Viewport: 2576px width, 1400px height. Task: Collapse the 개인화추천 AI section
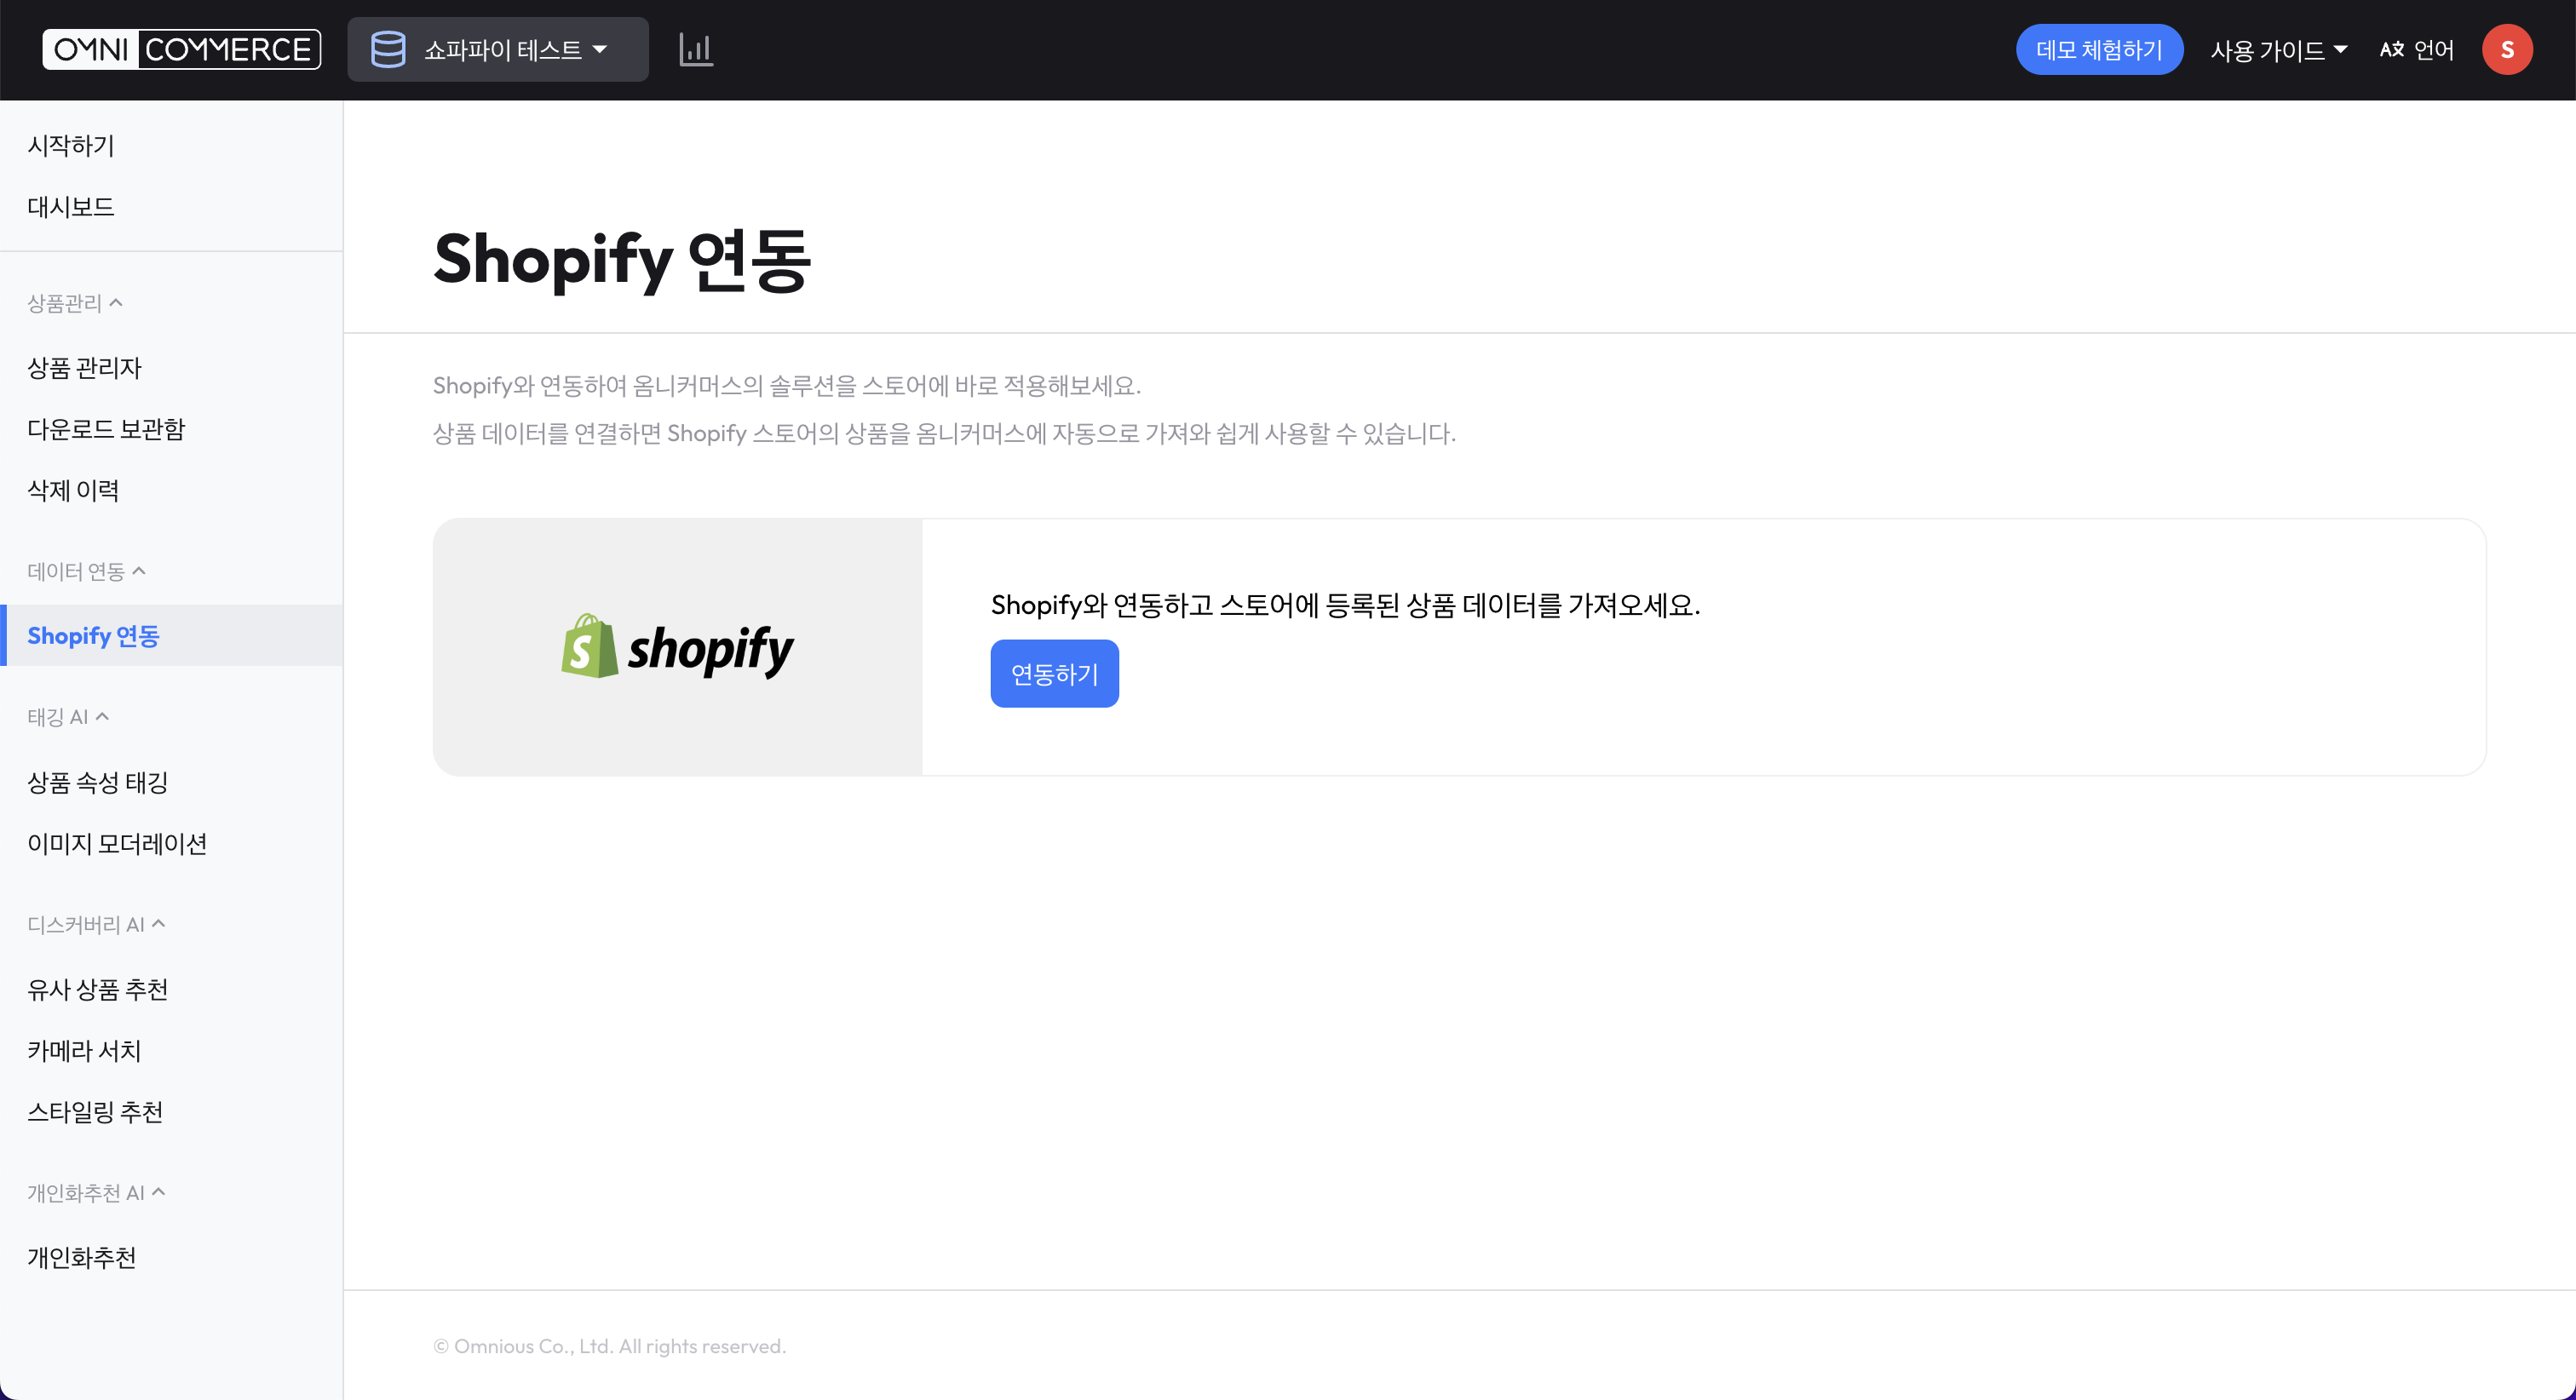[x=96, y=1193]
